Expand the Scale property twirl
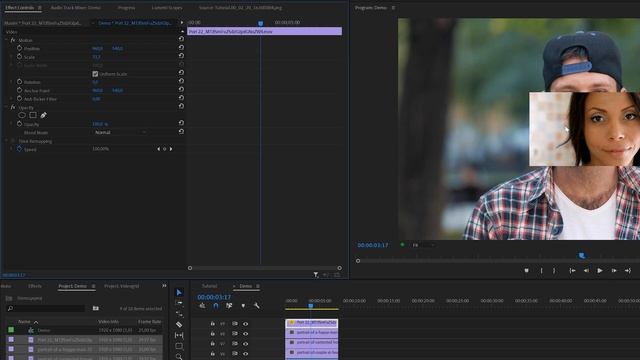This screenshot has width=640, height=360. coord(11,57)
